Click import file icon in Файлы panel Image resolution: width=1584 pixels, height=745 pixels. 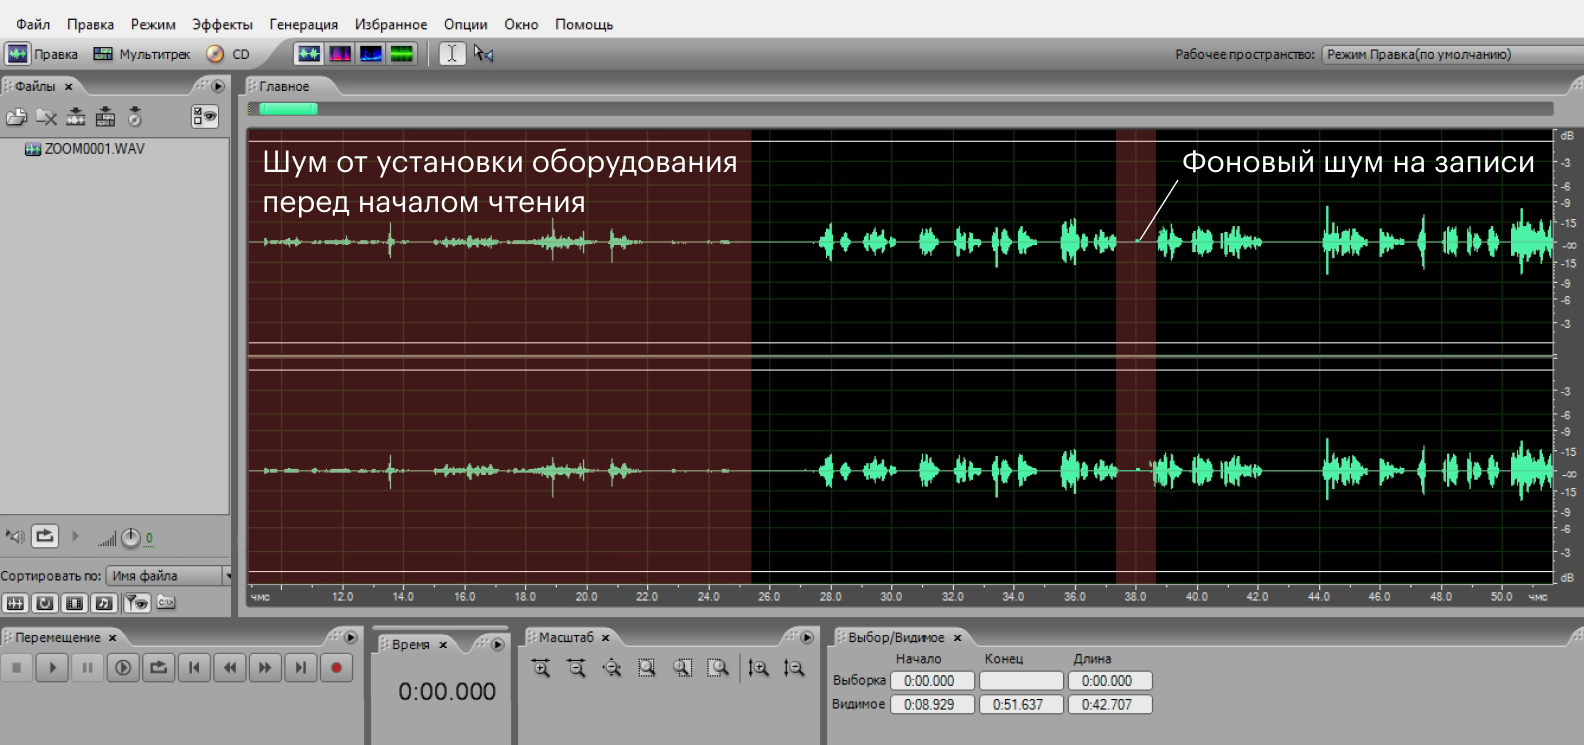tap(16, 117)
